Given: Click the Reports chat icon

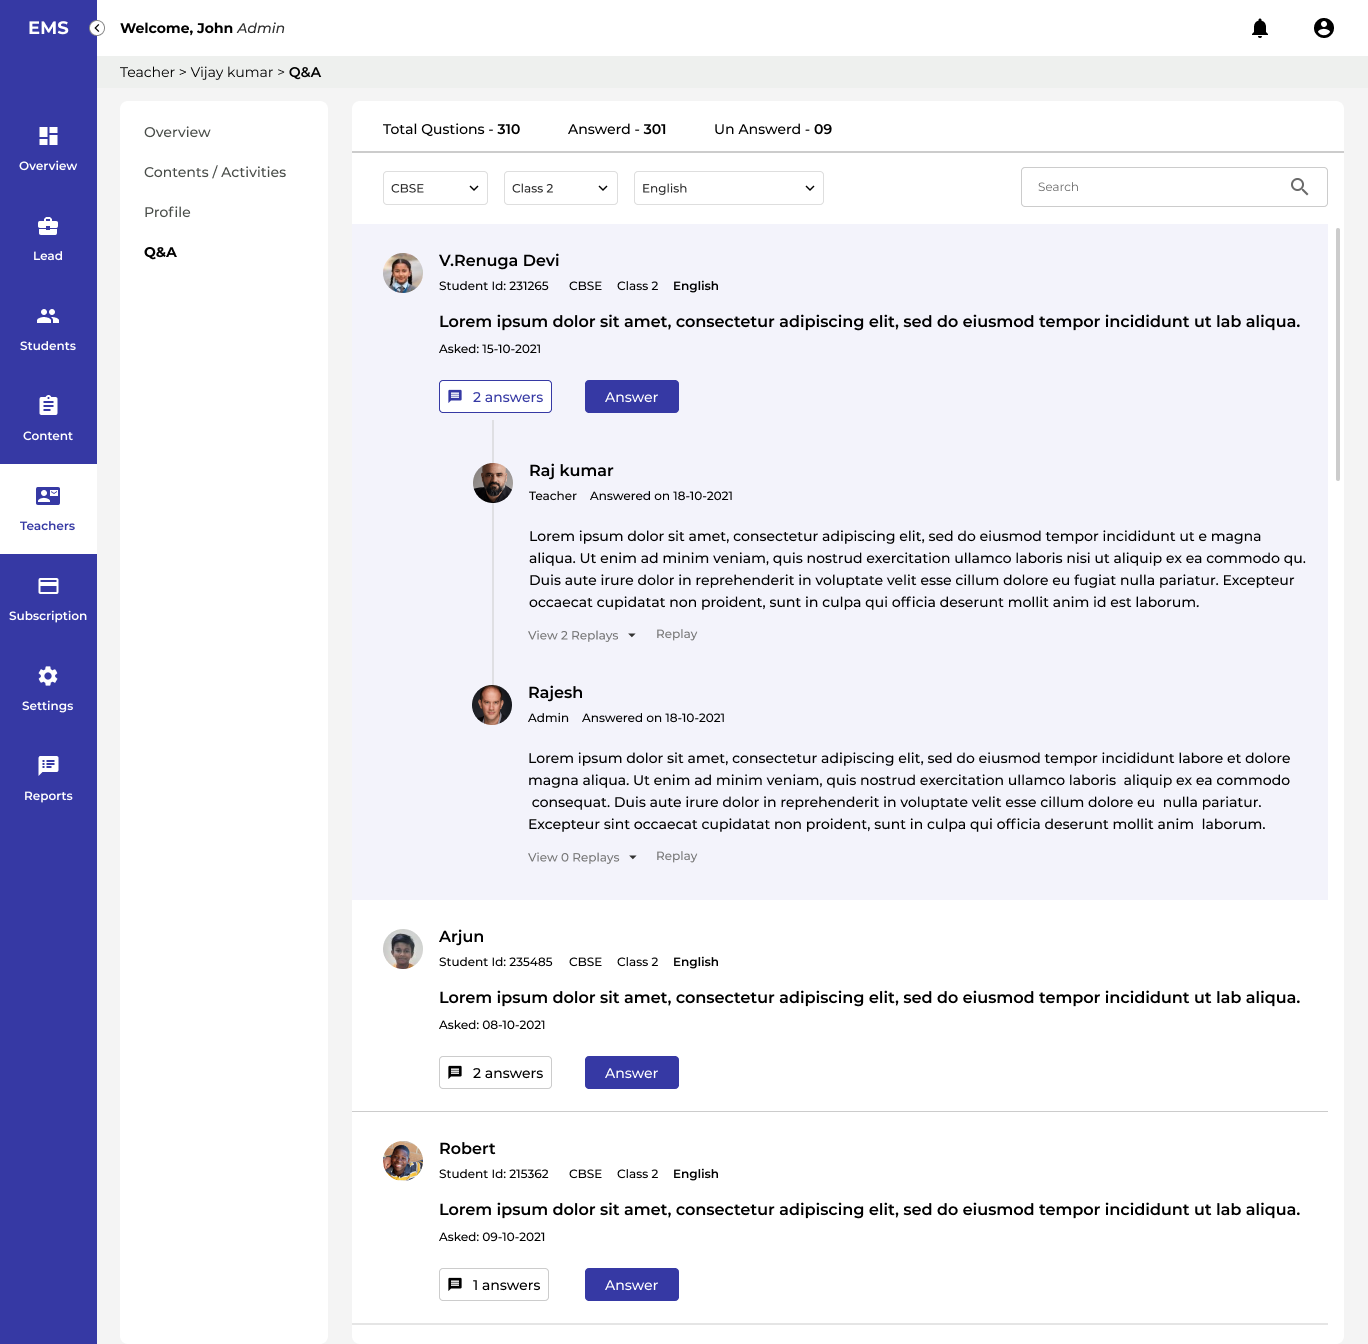Looking at the screenshot, I should pos(48,766).
